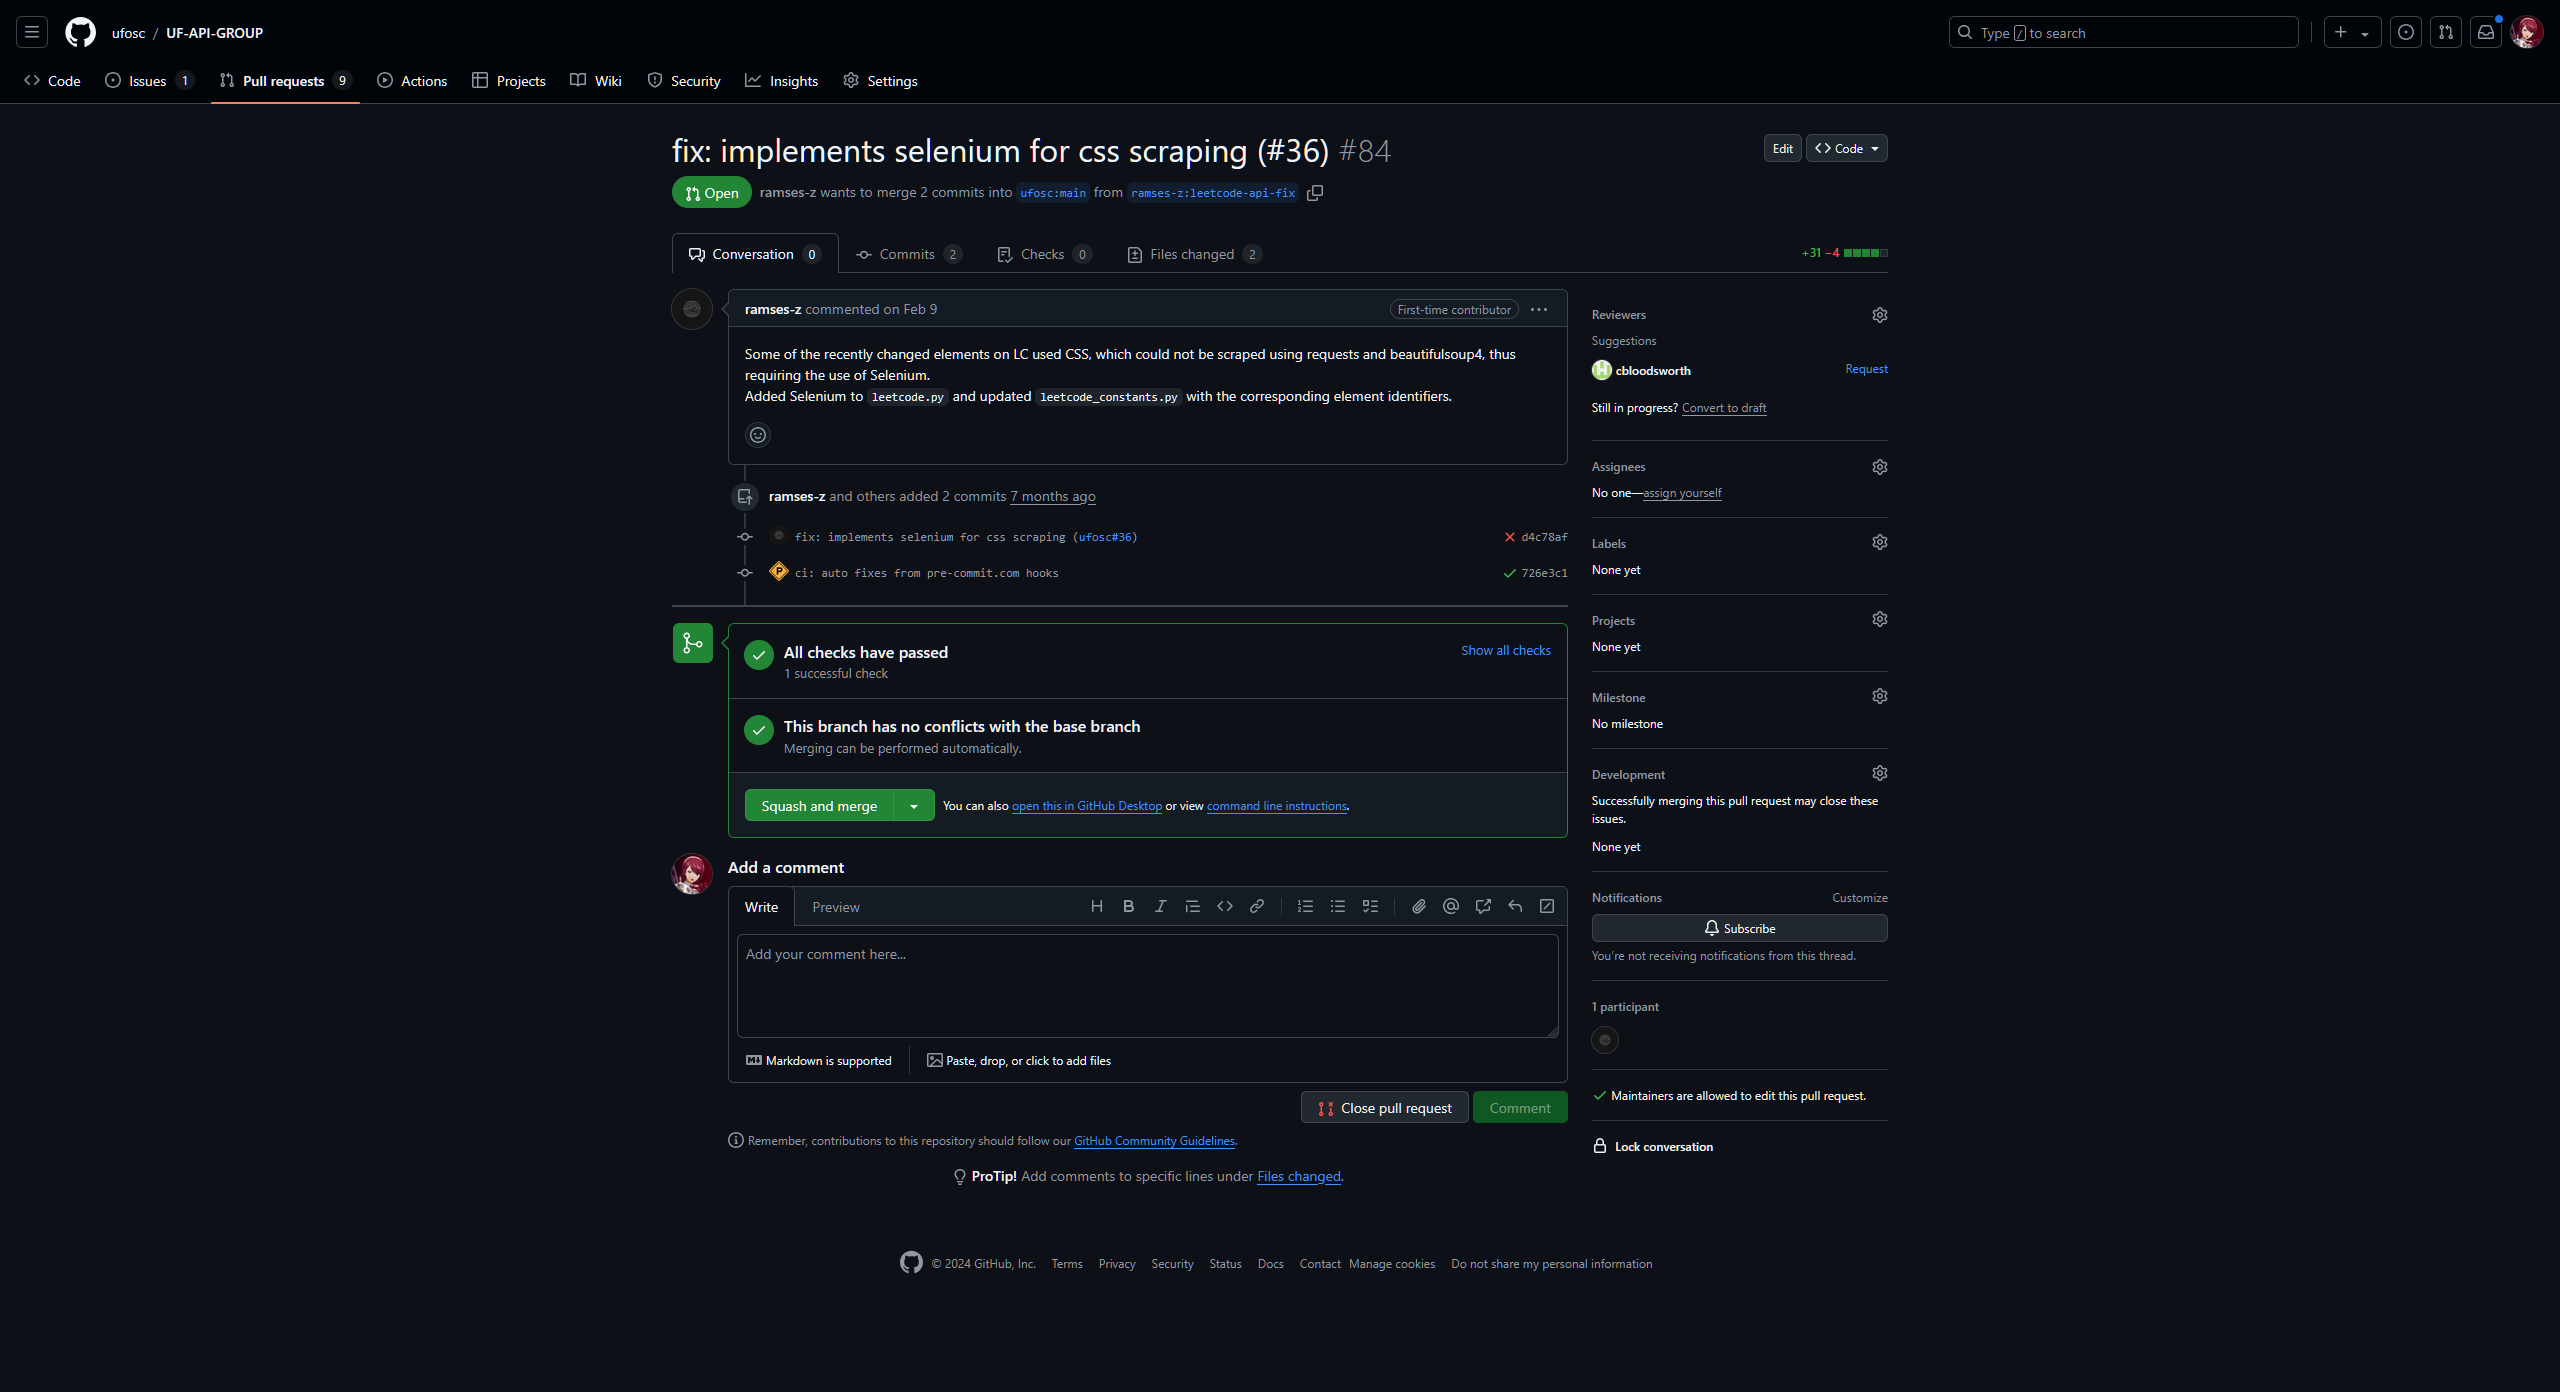Viewport: 2560px width, 1392px height.
Task: Click Subscribe to notifications button
Action: [x=1739, y=926]
